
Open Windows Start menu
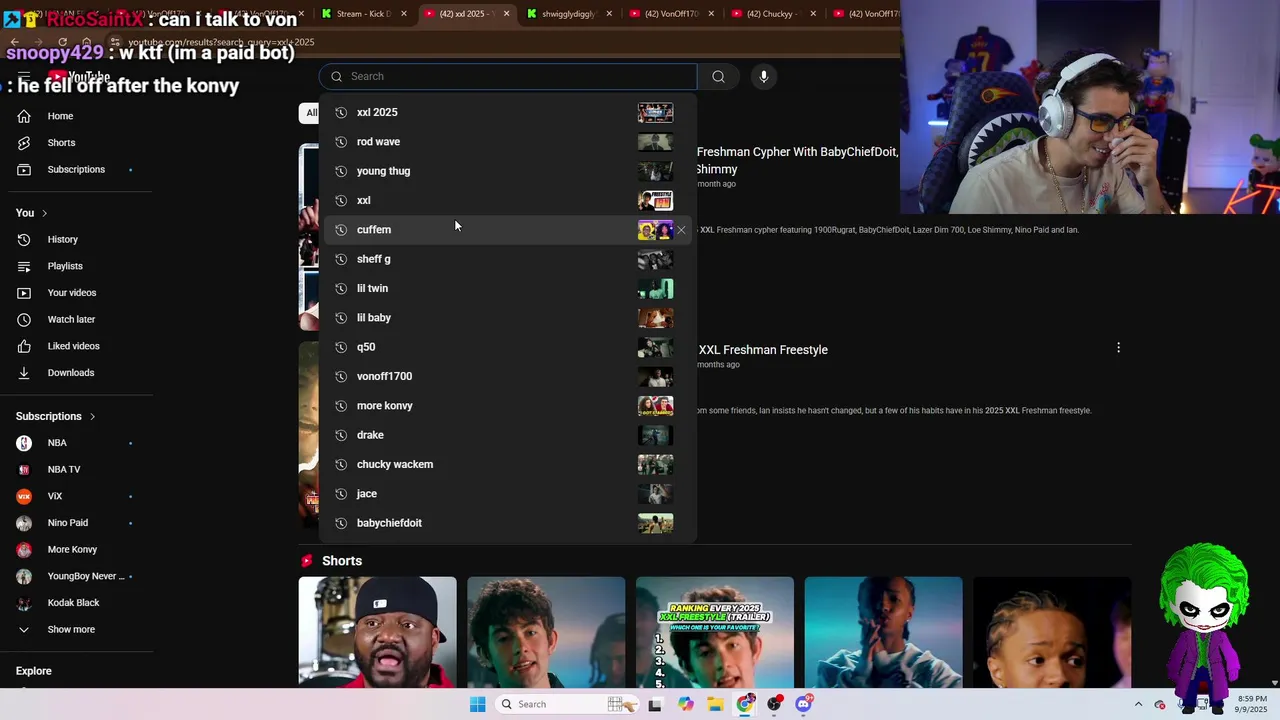[x=477, y=704]
